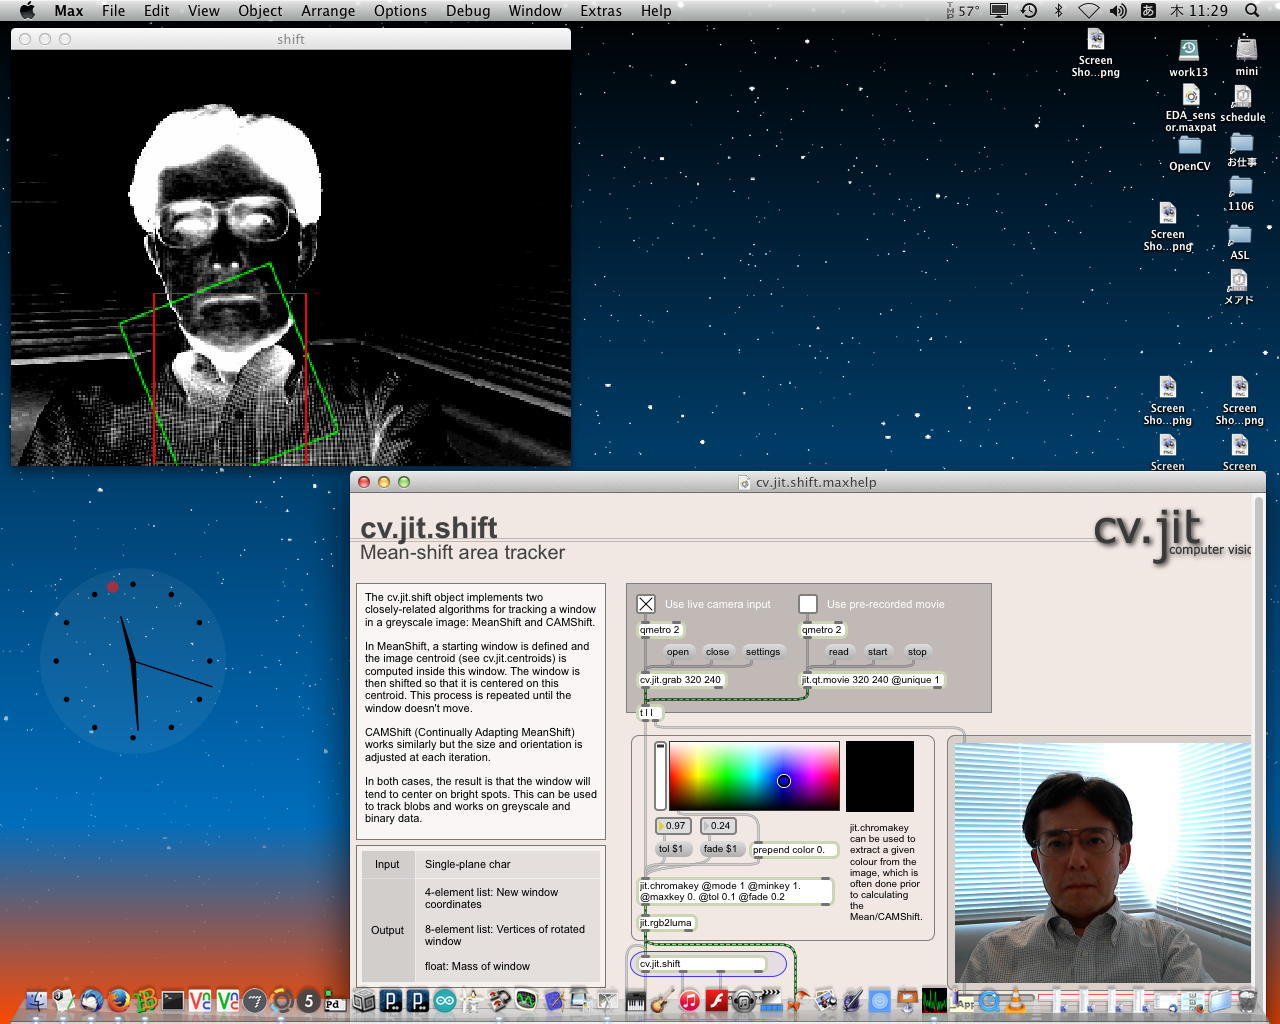
Task: Open VLC traffic cone icon
Action: click(1016, 1000)
